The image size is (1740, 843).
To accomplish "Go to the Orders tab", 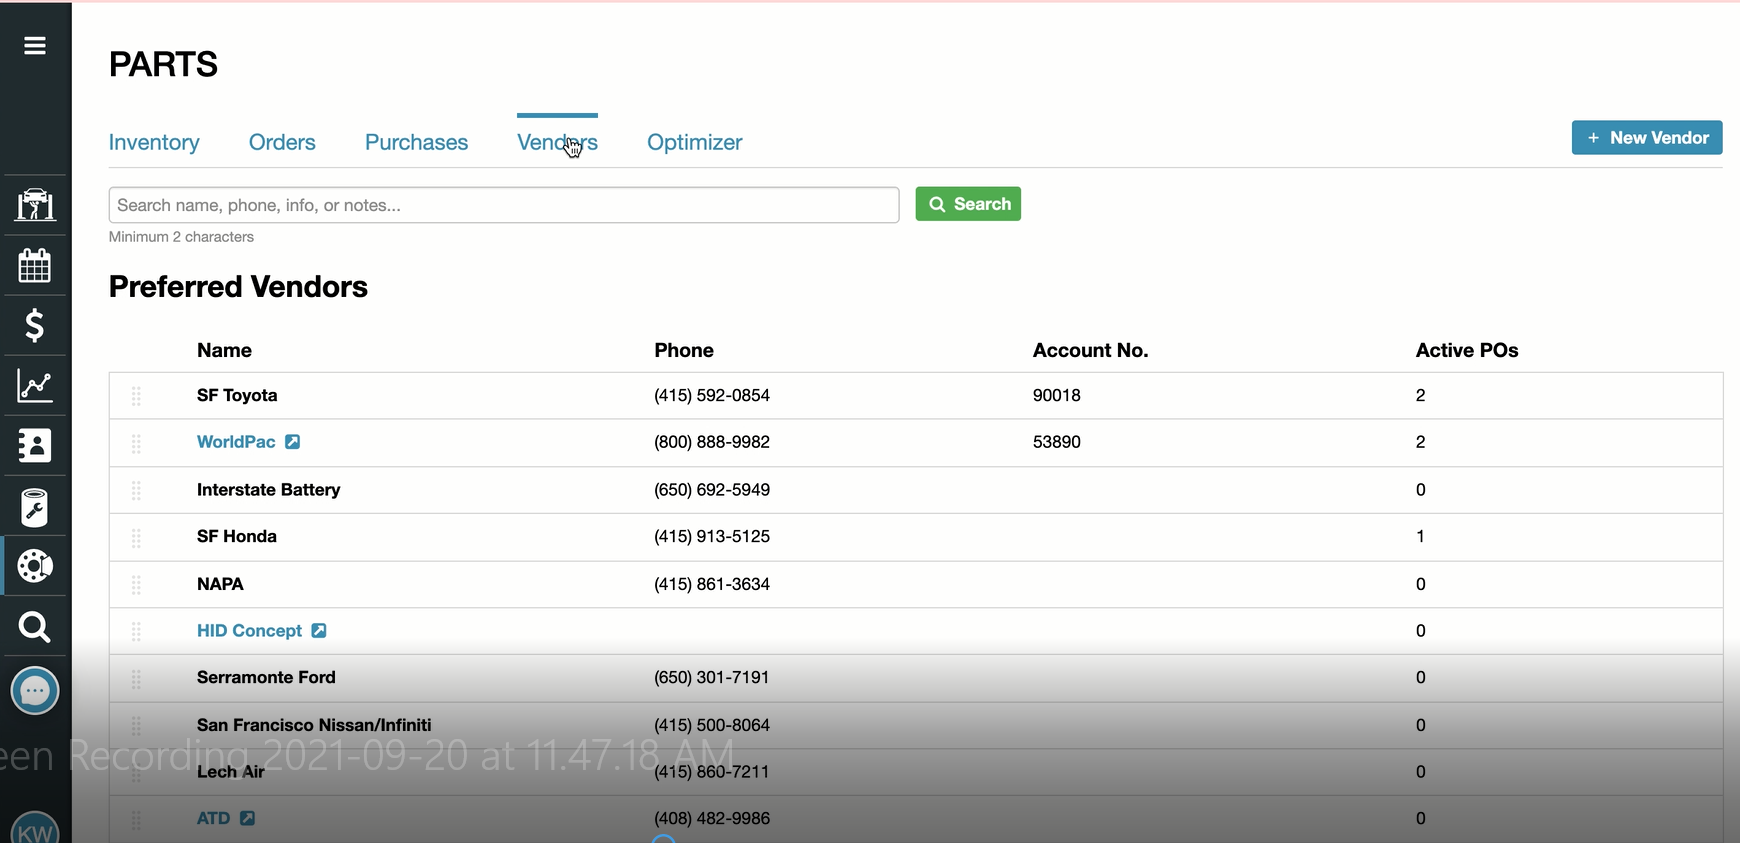I will pyautogui.click(x=282, y=143).
